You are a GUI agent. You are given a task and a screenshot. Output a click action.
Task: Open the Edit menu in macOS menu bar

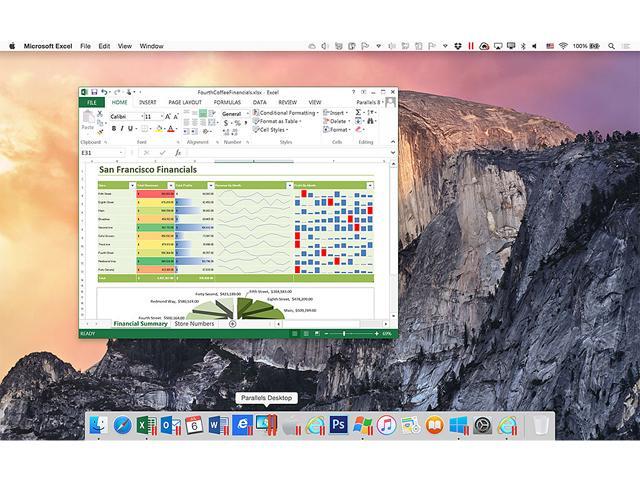[102, 46]
